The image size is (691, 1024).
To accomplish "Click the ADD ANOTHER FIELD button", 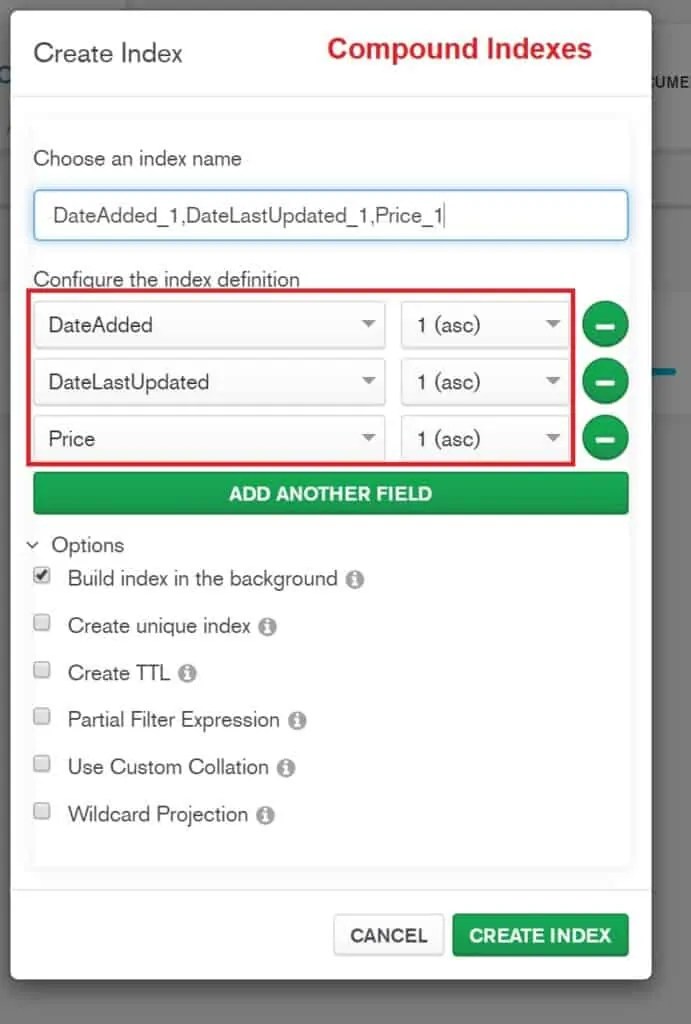I will pyautogui.click(x=331, y=492).
